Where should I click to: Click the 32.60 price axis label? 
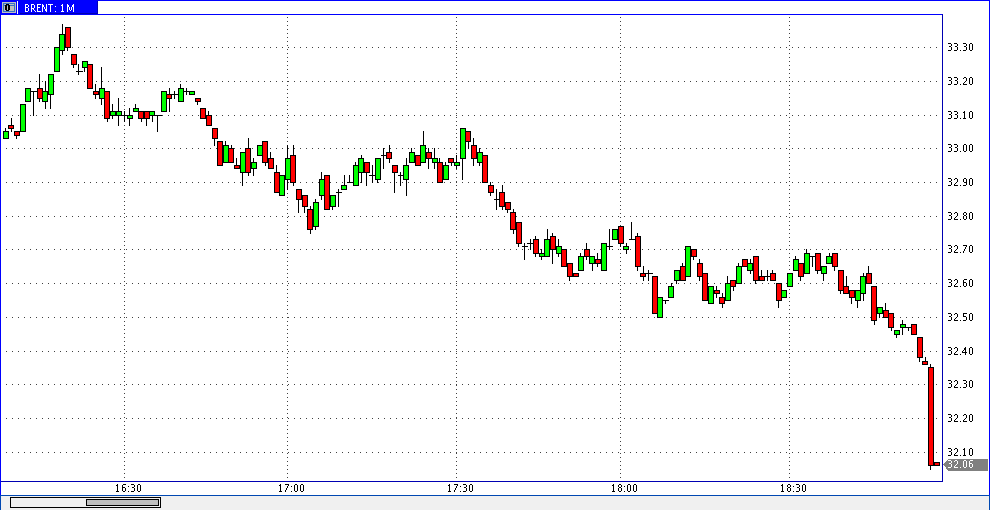tap(960, 283)
